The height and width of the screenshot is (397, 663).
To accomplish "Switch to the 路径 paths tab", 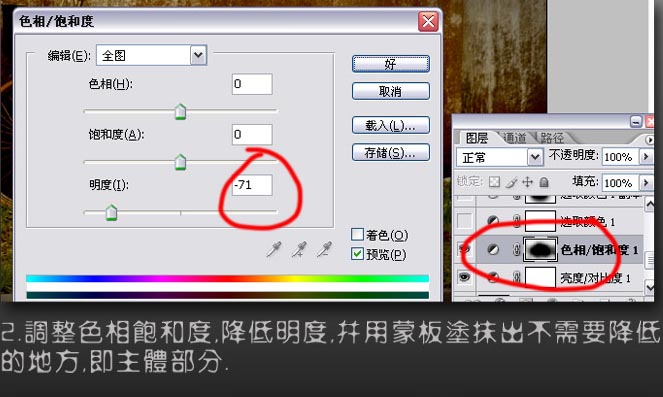I will (x=552, y=138).
